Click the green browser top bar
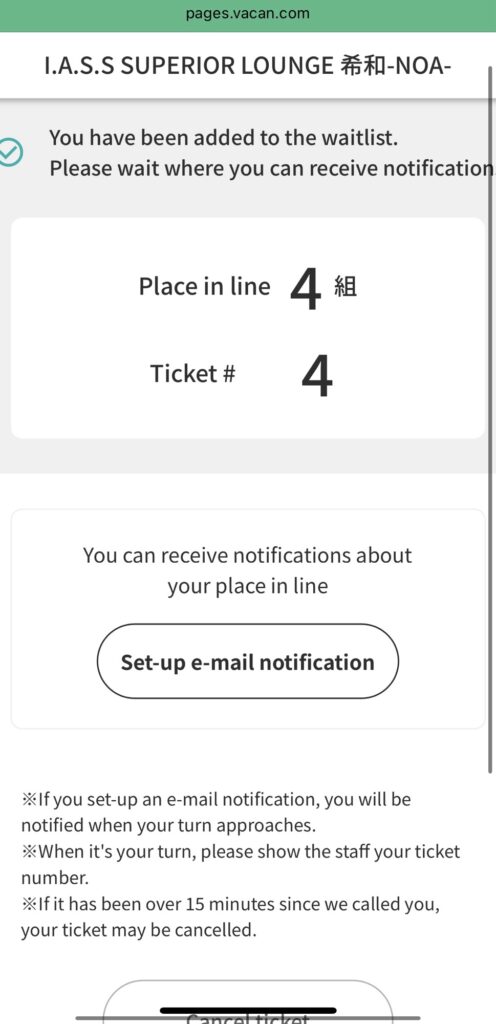Viewport: 496px width, 1024px height. pyautogui.click(x=248, y=16)
